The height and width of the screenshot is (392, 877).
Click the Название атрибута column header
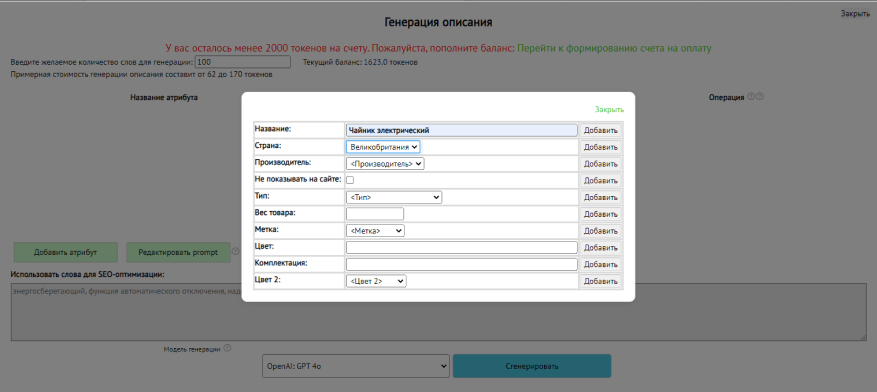(164, 97)
